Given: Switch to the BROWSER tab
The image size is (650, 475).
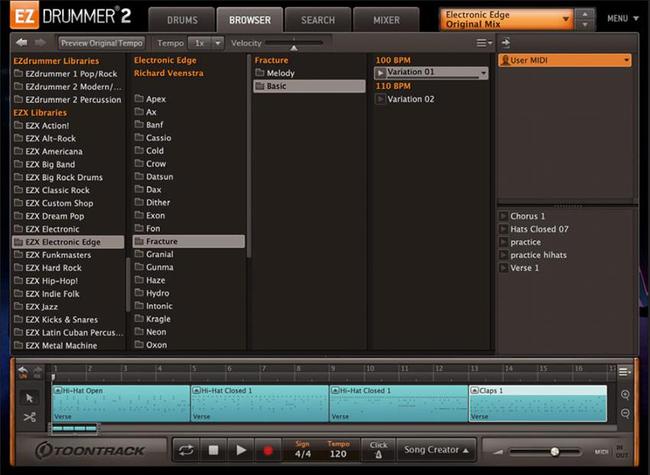Looking at the screenshot, I should click(x=250, y=20).
